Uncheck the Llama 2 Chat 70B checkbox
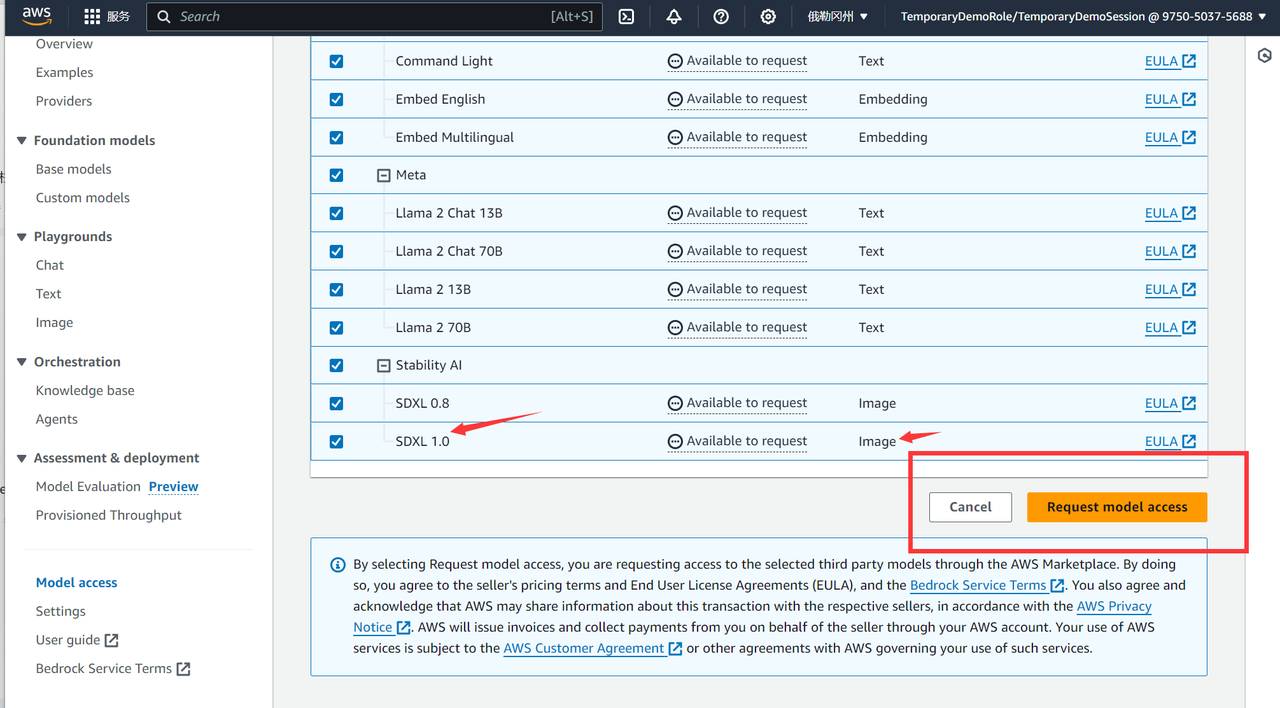 [x=336, y=251]
